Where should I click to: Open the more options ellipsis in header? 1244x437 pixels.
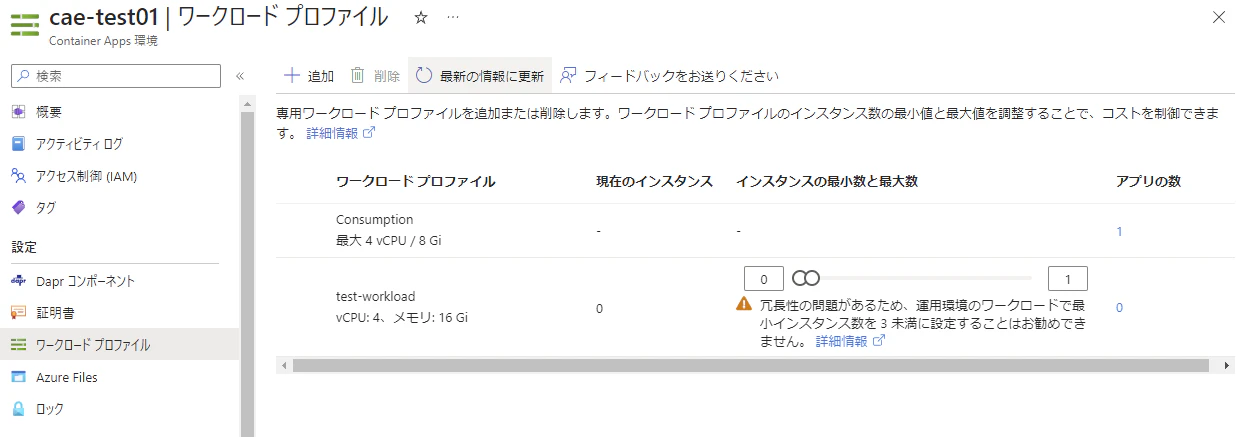pyautogui.click(x=453, y=17)
